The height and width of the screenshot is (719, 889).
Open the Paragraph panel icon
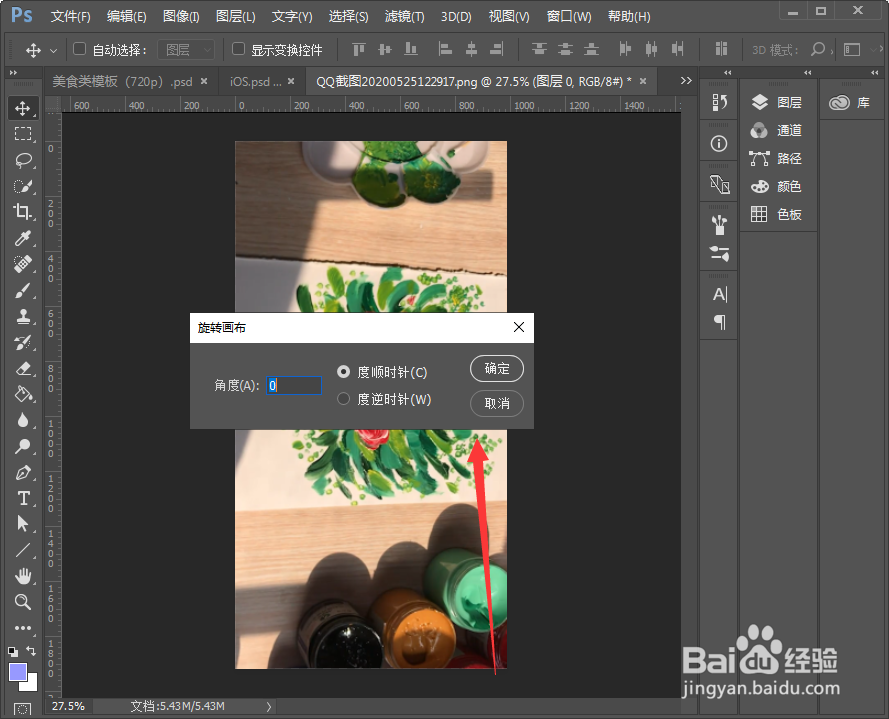tap(719, 322)
